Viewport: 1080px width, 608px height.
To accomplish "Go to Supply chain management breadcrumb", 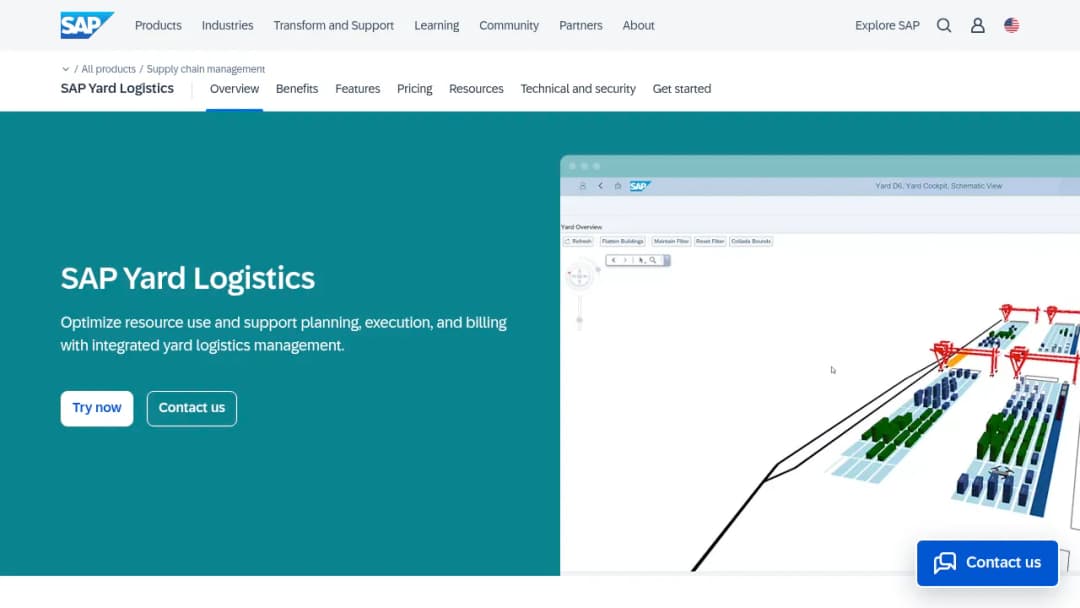I will [205, 69].
